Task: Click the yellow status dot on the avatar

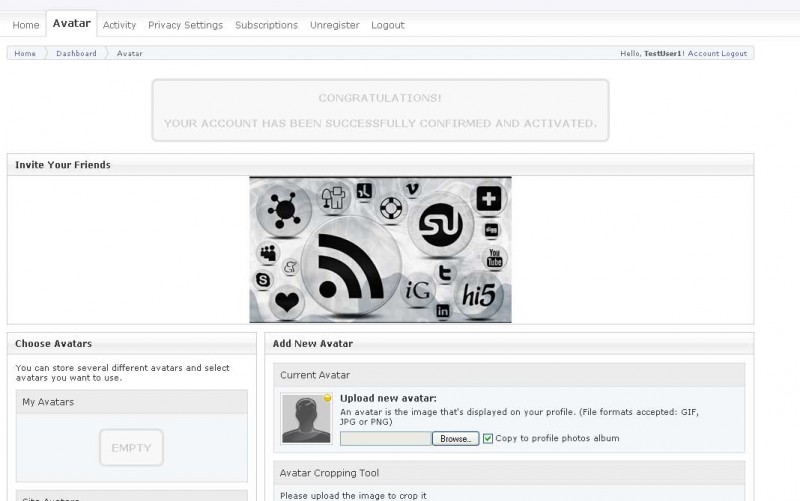Action: click(x=327, y=398)
